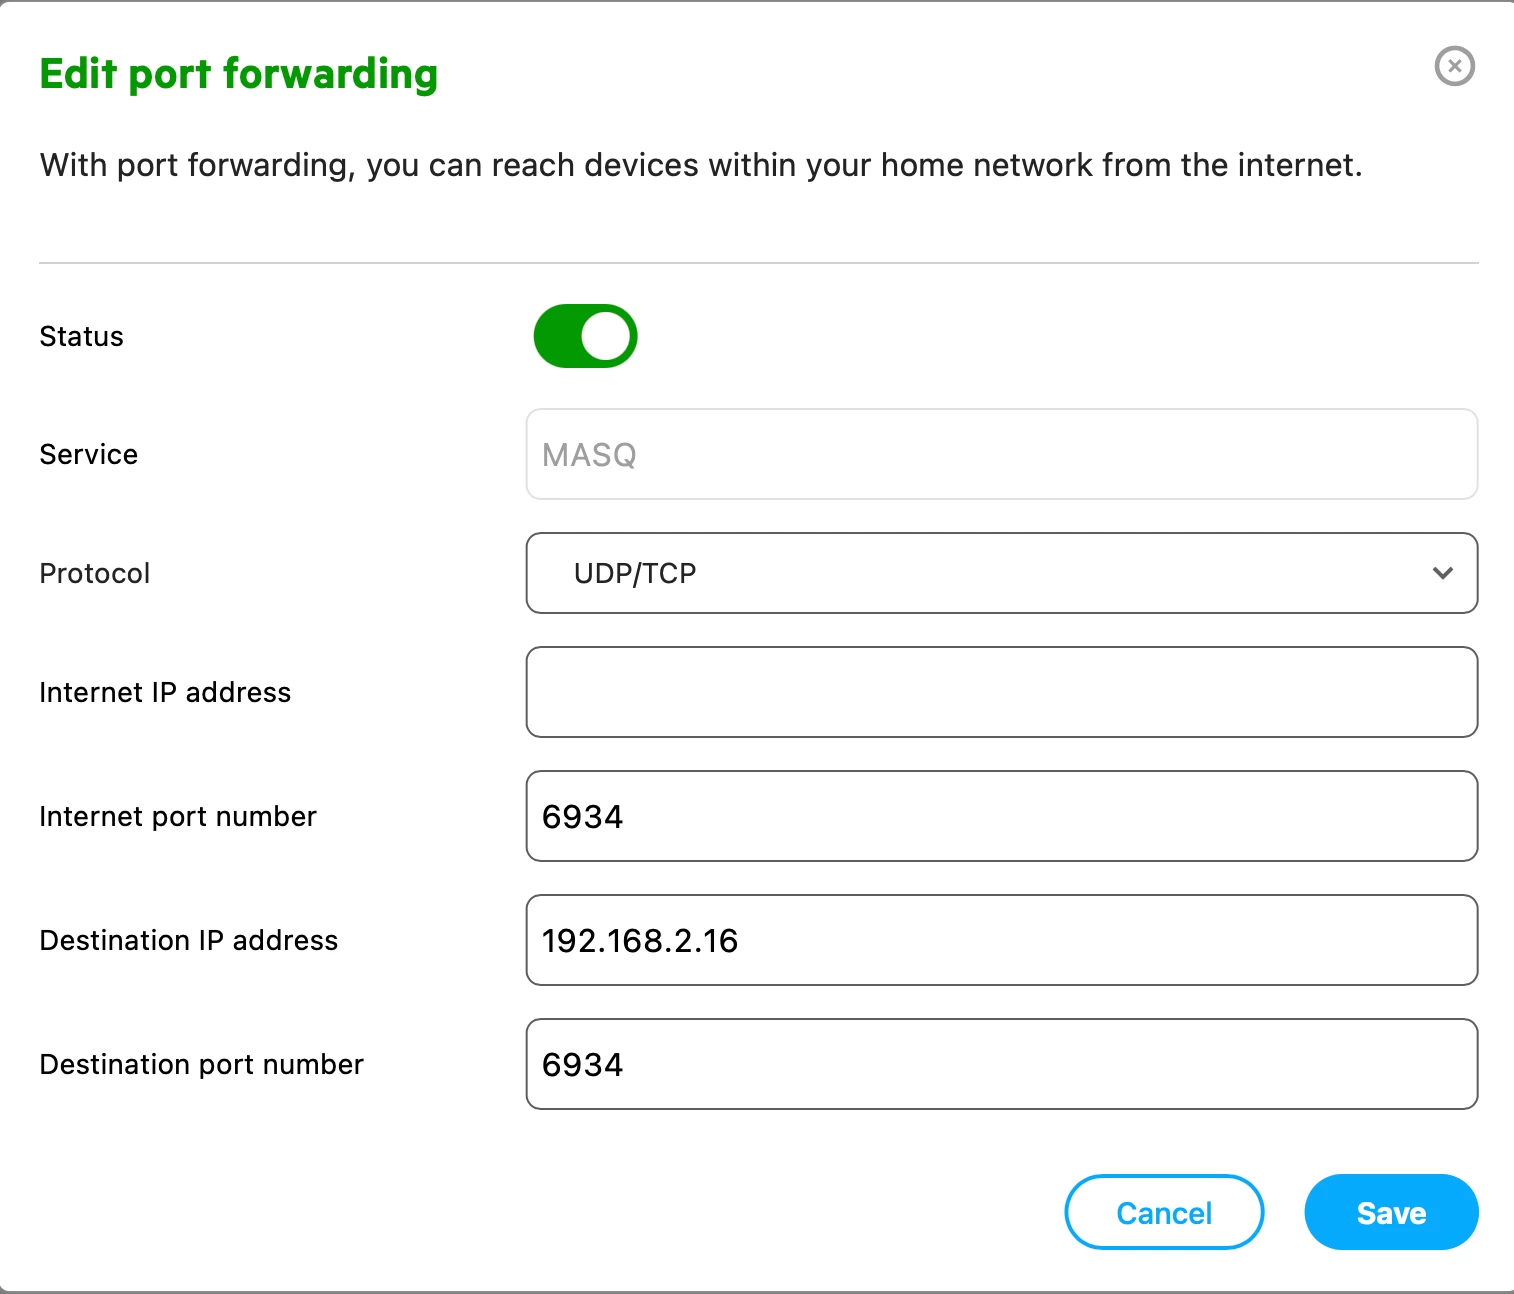Save the port forwarding settings

[x=1390, y=1212]
